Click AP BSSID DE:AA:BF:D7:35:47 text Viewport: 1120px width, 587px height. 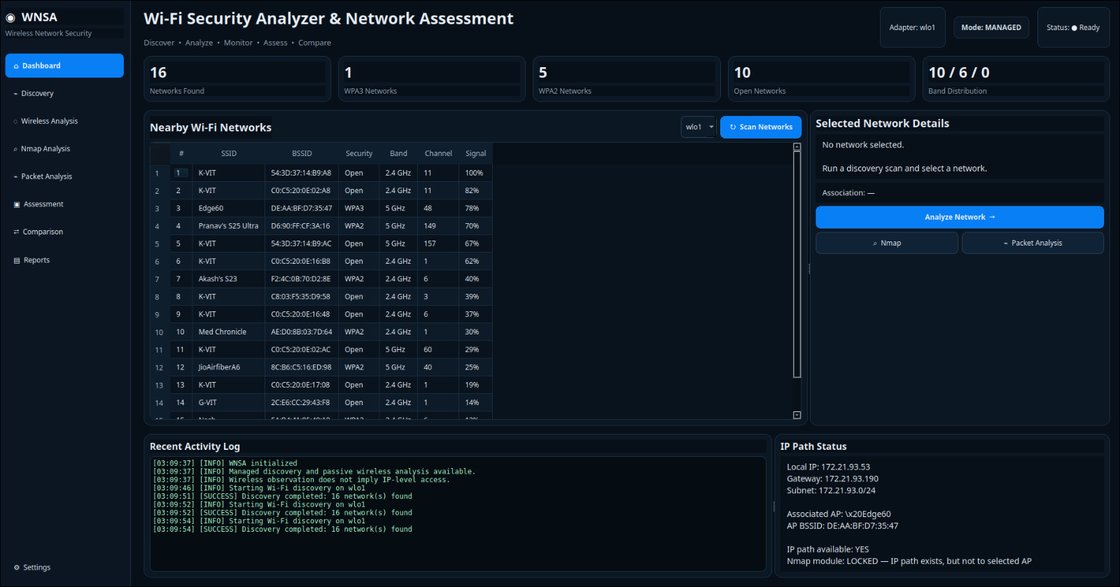(x=842, y=526)
